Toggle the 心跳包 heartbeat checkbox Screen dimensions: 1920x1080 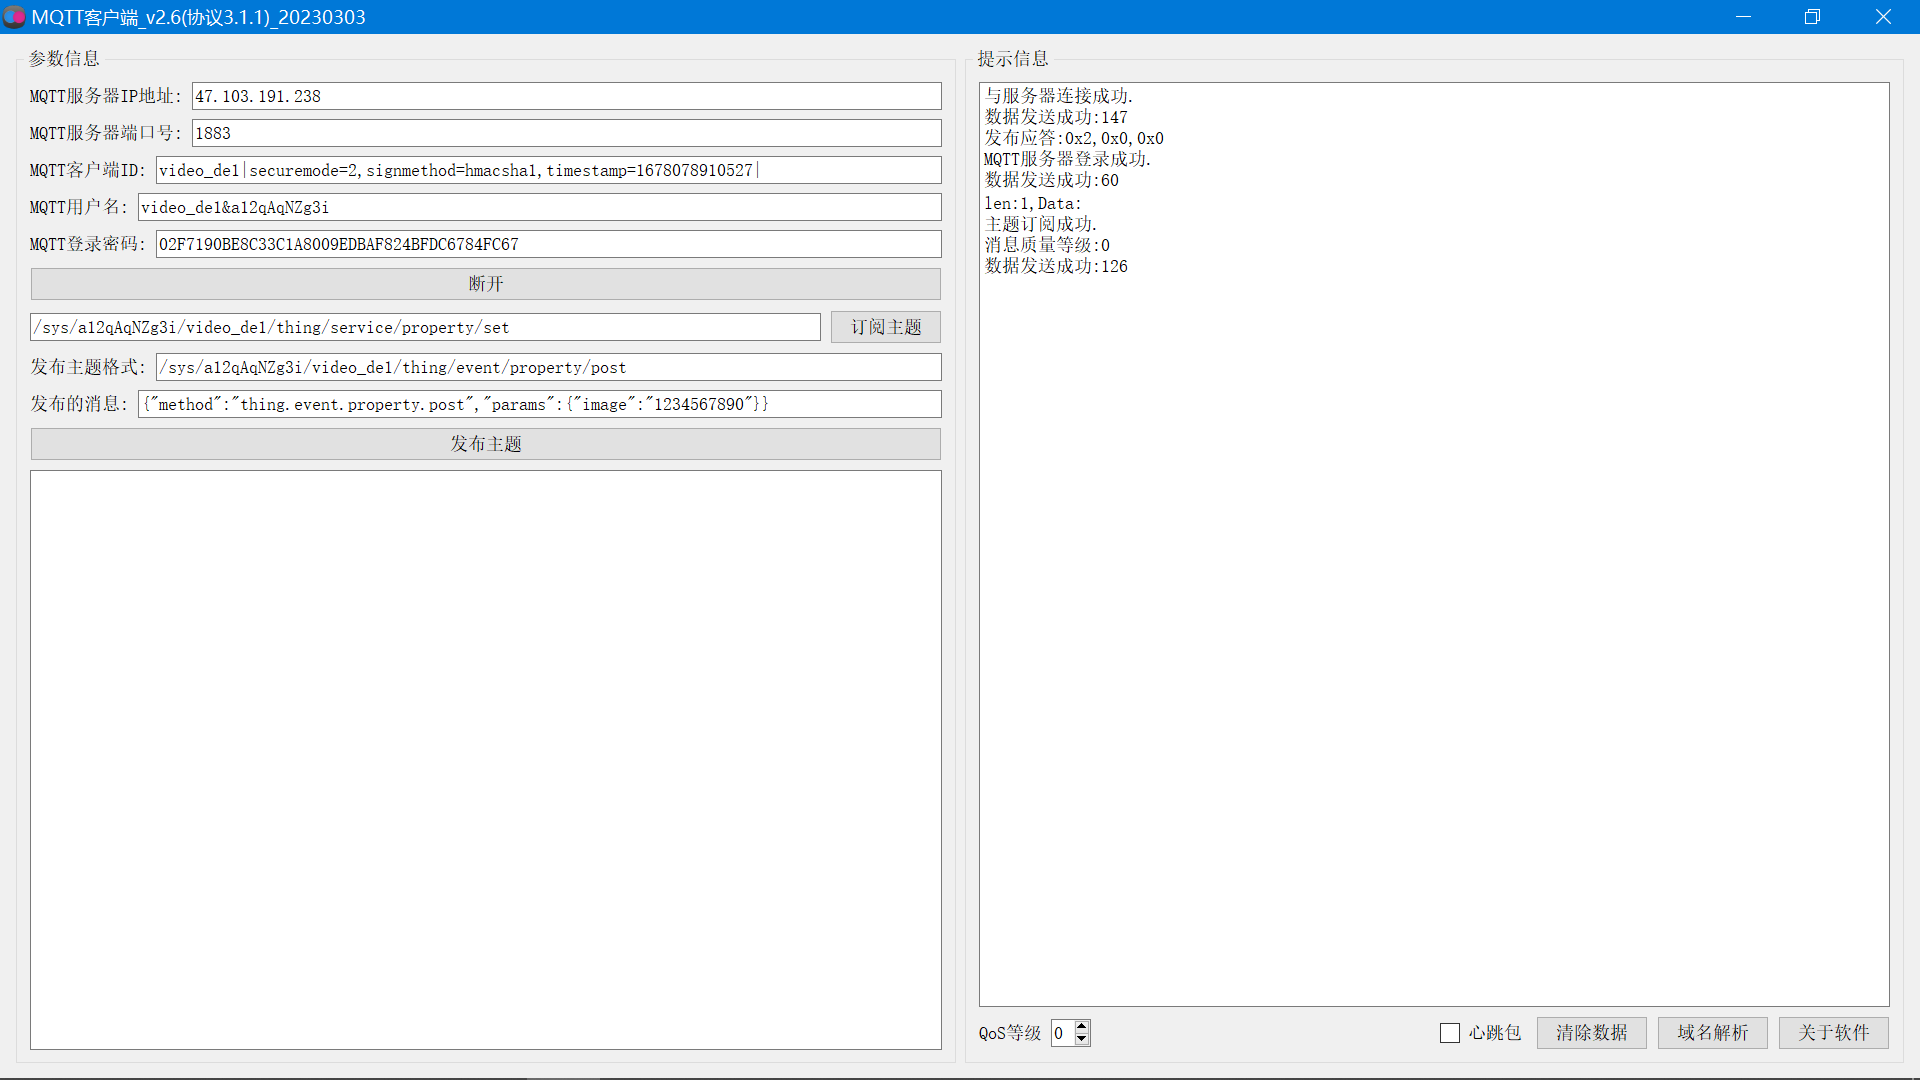(x=1449, y=1033)
